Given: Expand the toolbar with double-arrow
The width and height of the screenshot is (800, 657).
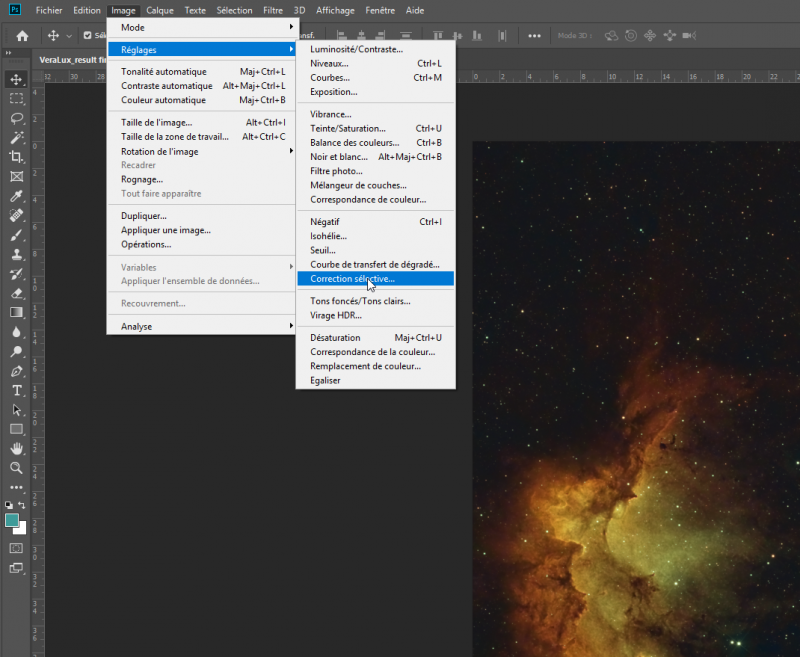Looking at the screenshot, I should pos(8,53).
